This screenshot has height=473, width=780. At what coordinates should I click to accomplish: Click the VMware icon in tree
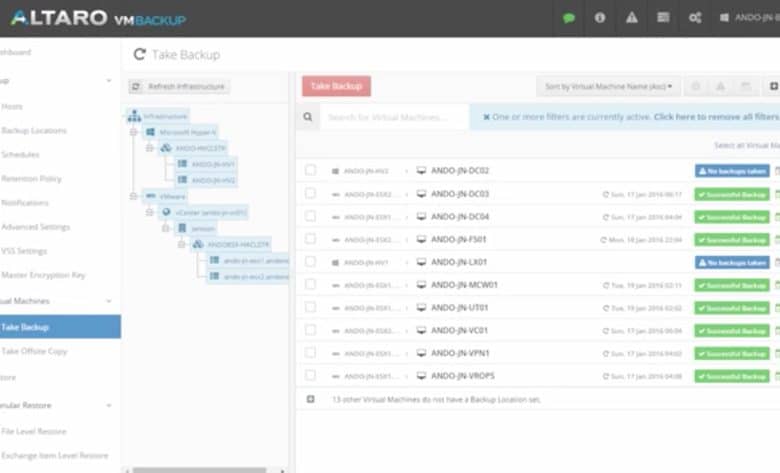pyautogui.click(x=150, y=196)
